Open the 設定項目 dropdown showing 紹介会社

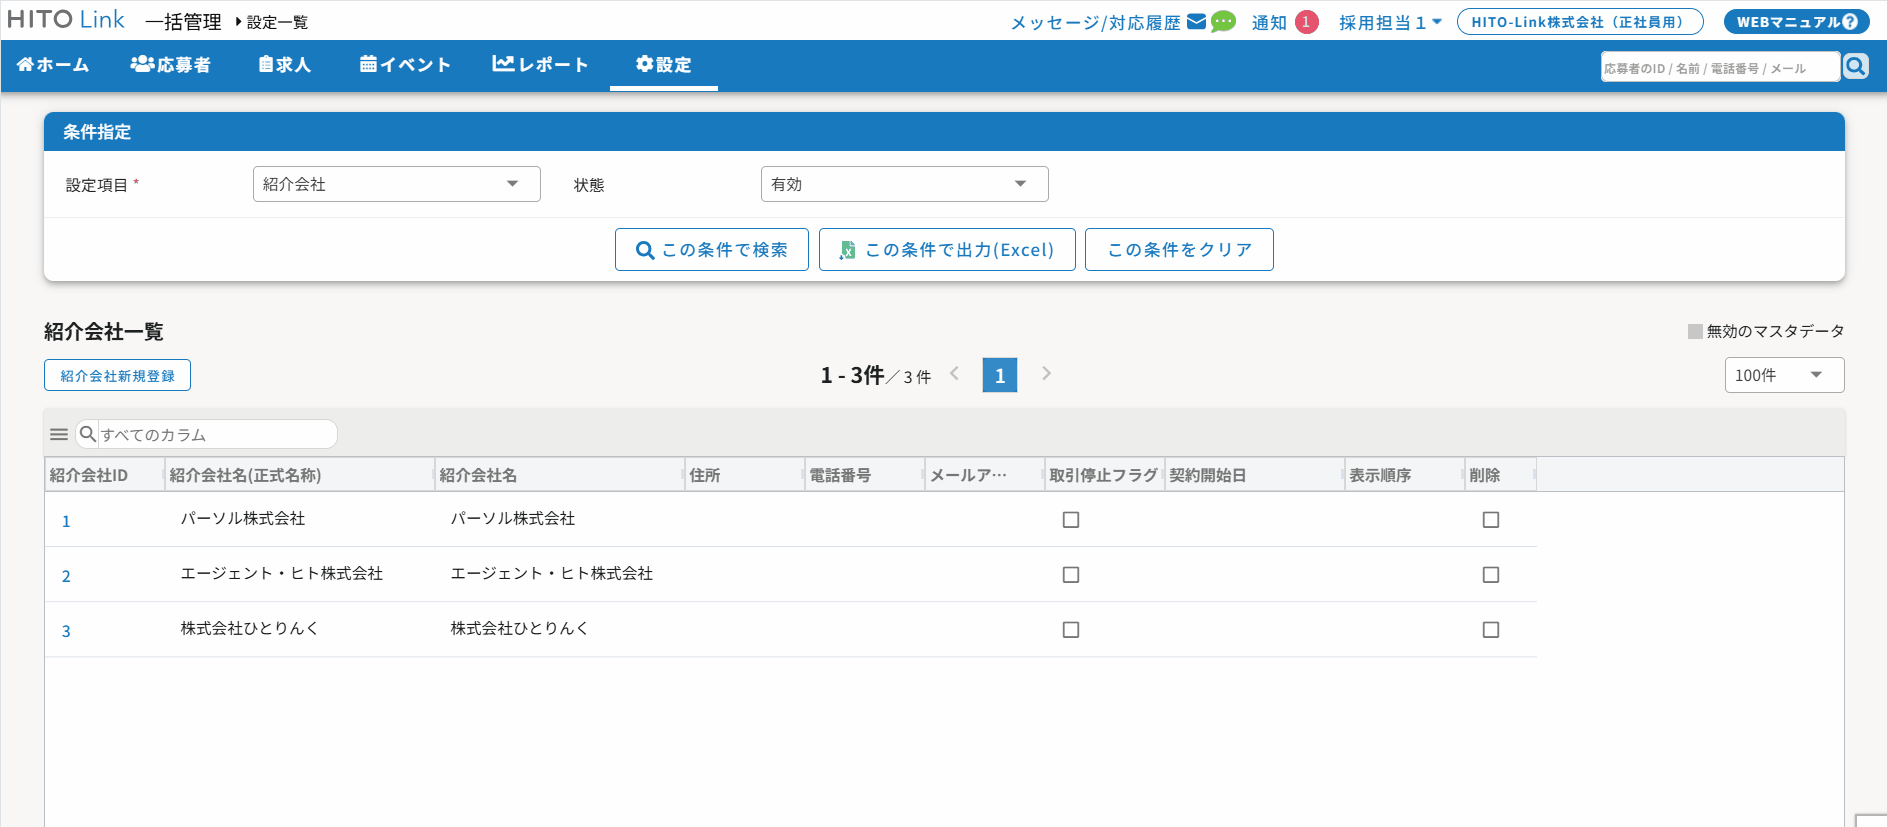[x=396, y=184]
